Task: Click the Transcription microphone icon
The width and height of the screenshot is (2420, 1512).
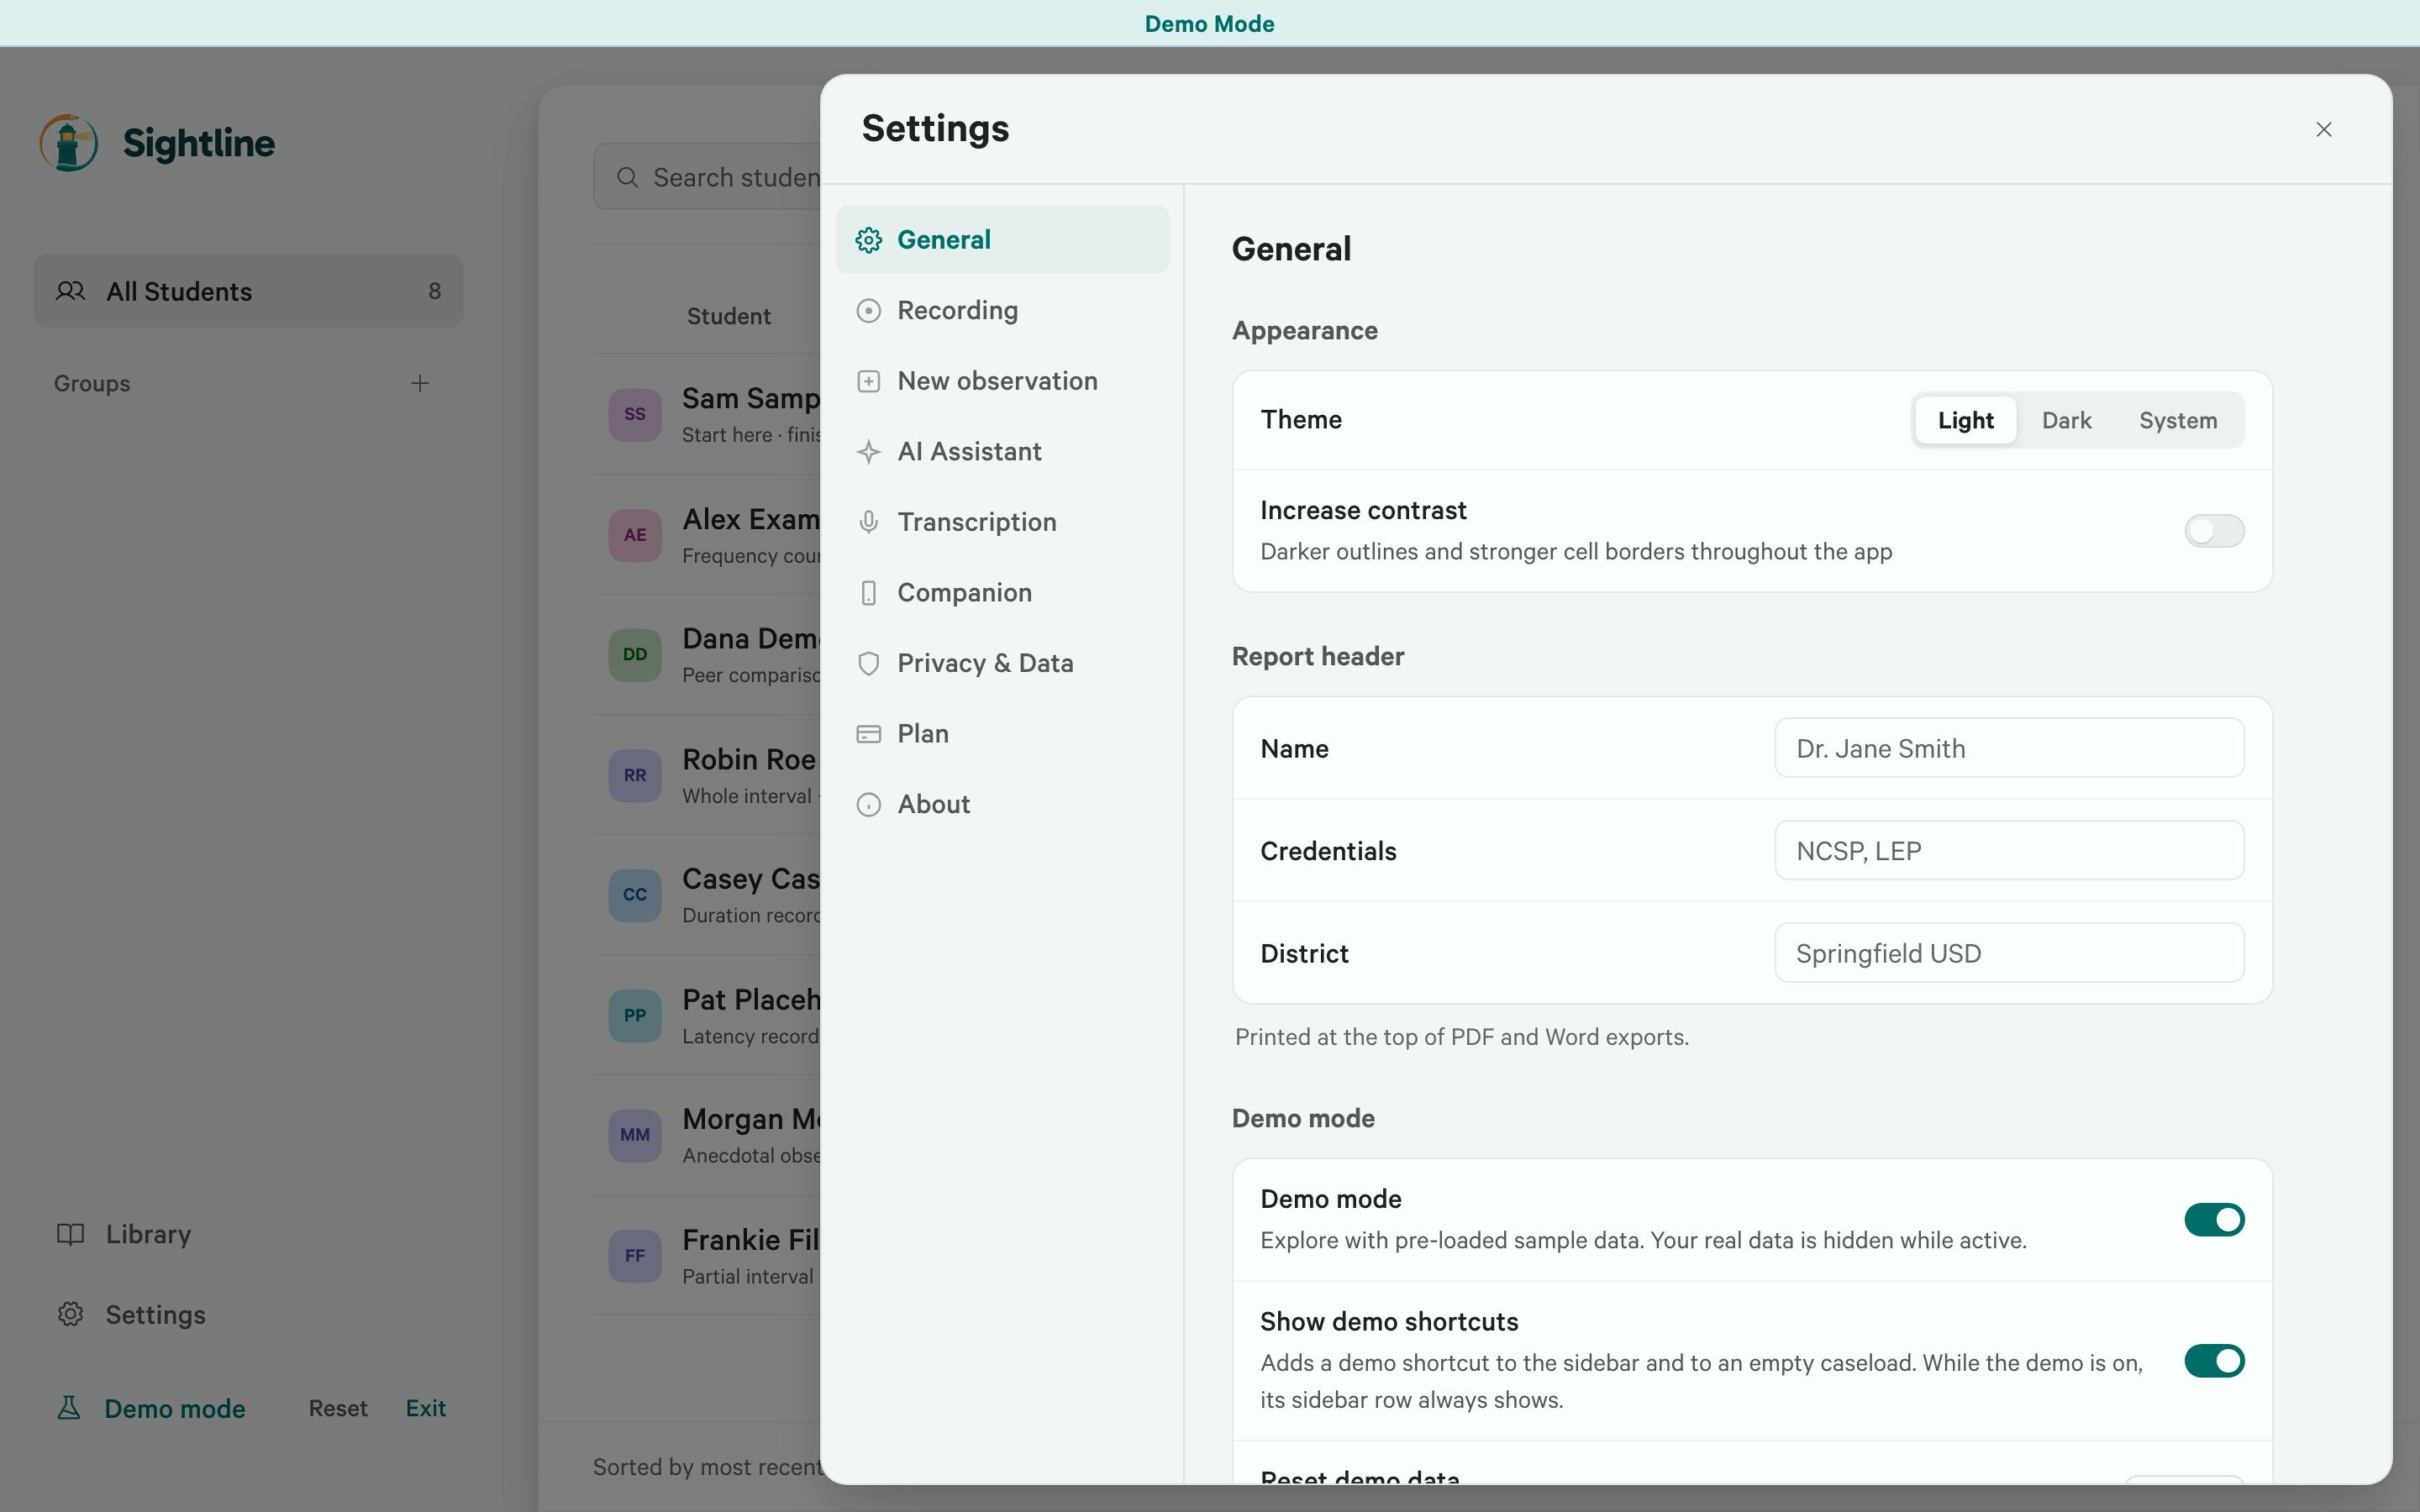Action: (868, 522)
